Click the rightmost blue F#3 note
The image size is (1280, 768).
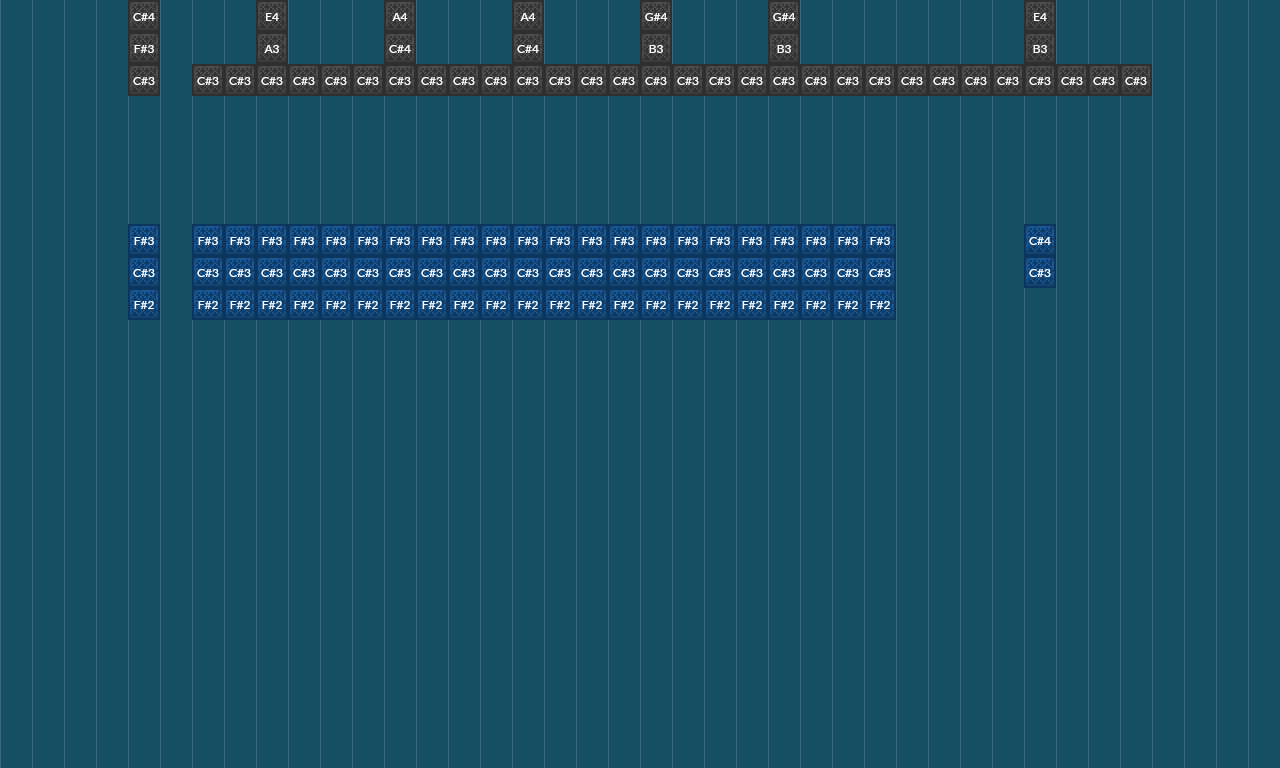click(880, 241)
